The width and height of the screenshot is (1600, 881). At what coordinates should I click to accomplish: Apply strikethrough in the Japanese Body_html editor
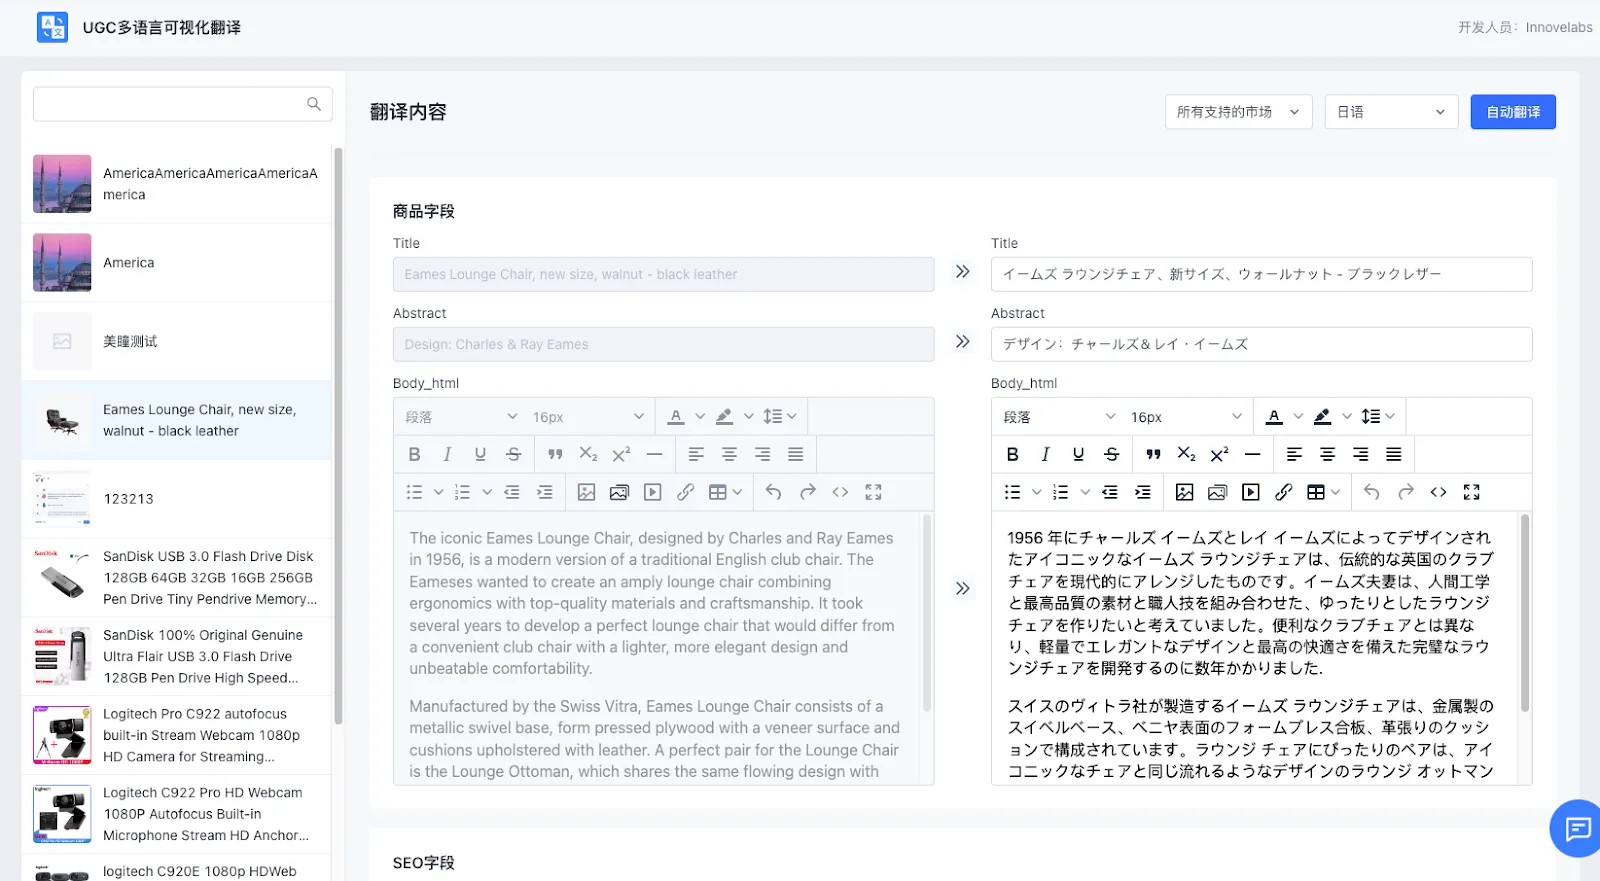point(1111,454)
